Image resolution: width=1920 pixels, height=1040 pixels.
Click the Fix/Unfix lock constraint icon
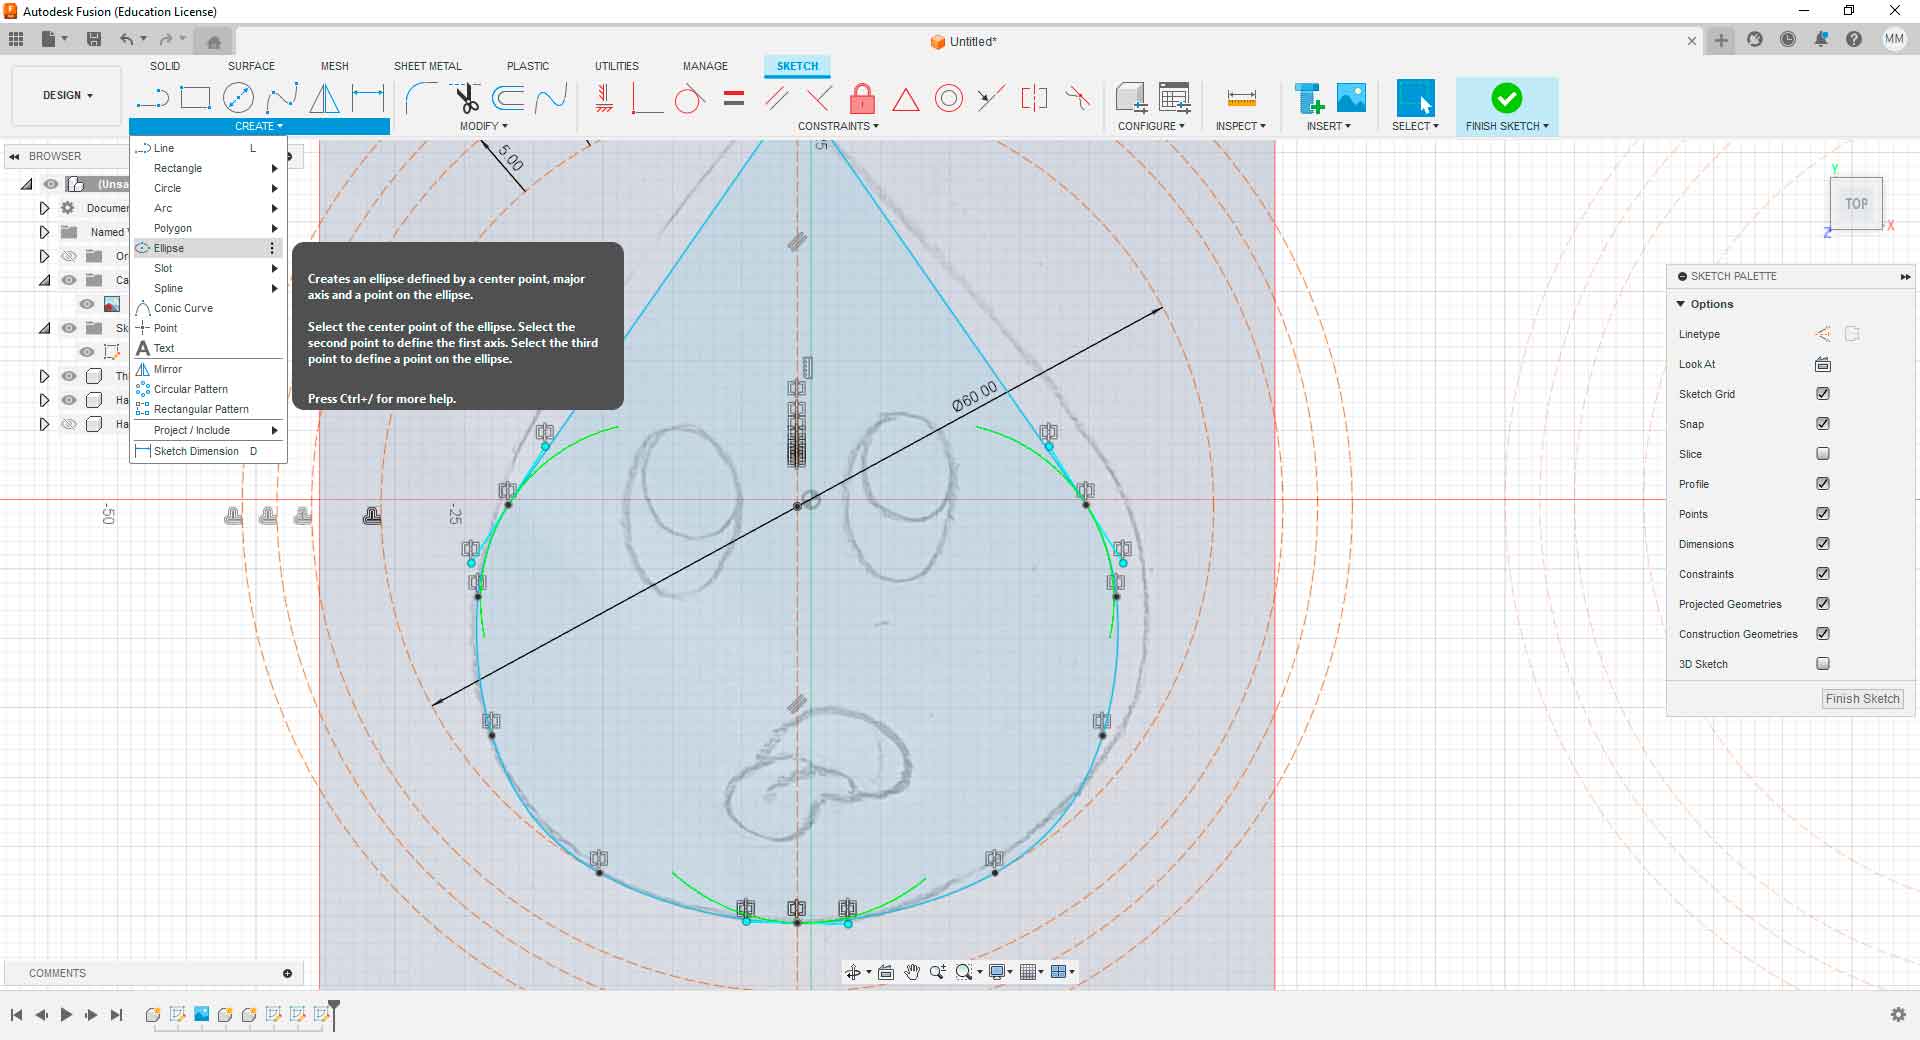coord(862,98)
